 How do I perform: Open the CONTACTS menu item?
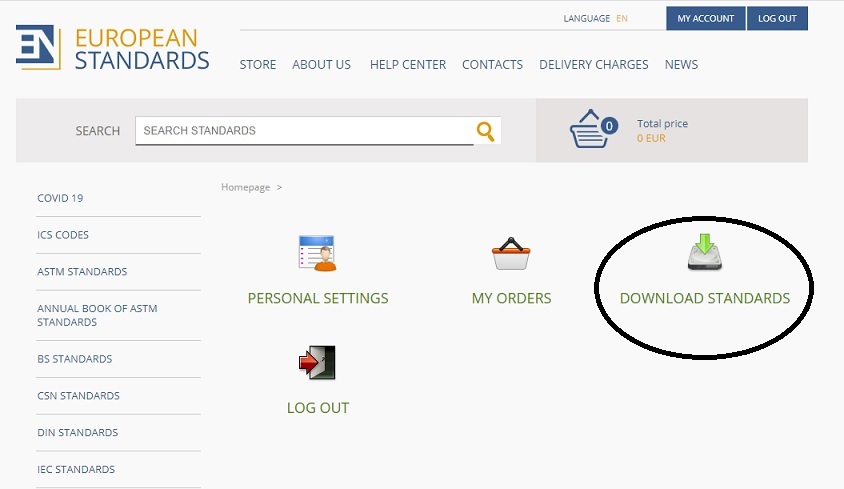pyautogui.click(x=493, y=65)
